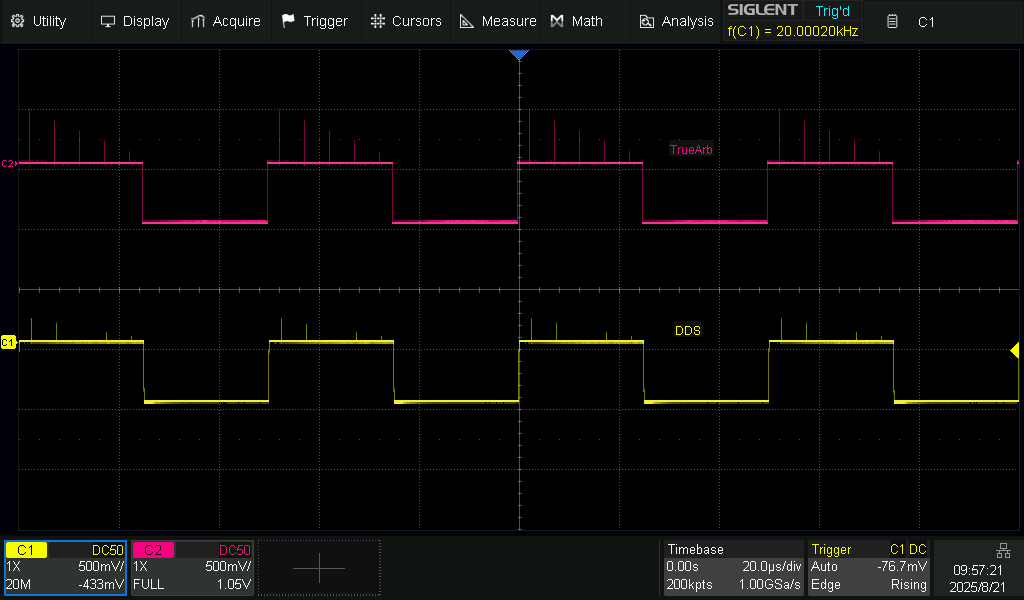Expand the Timebase settings box
Viewport: 1024px width, 600px height.
[733, 567]
